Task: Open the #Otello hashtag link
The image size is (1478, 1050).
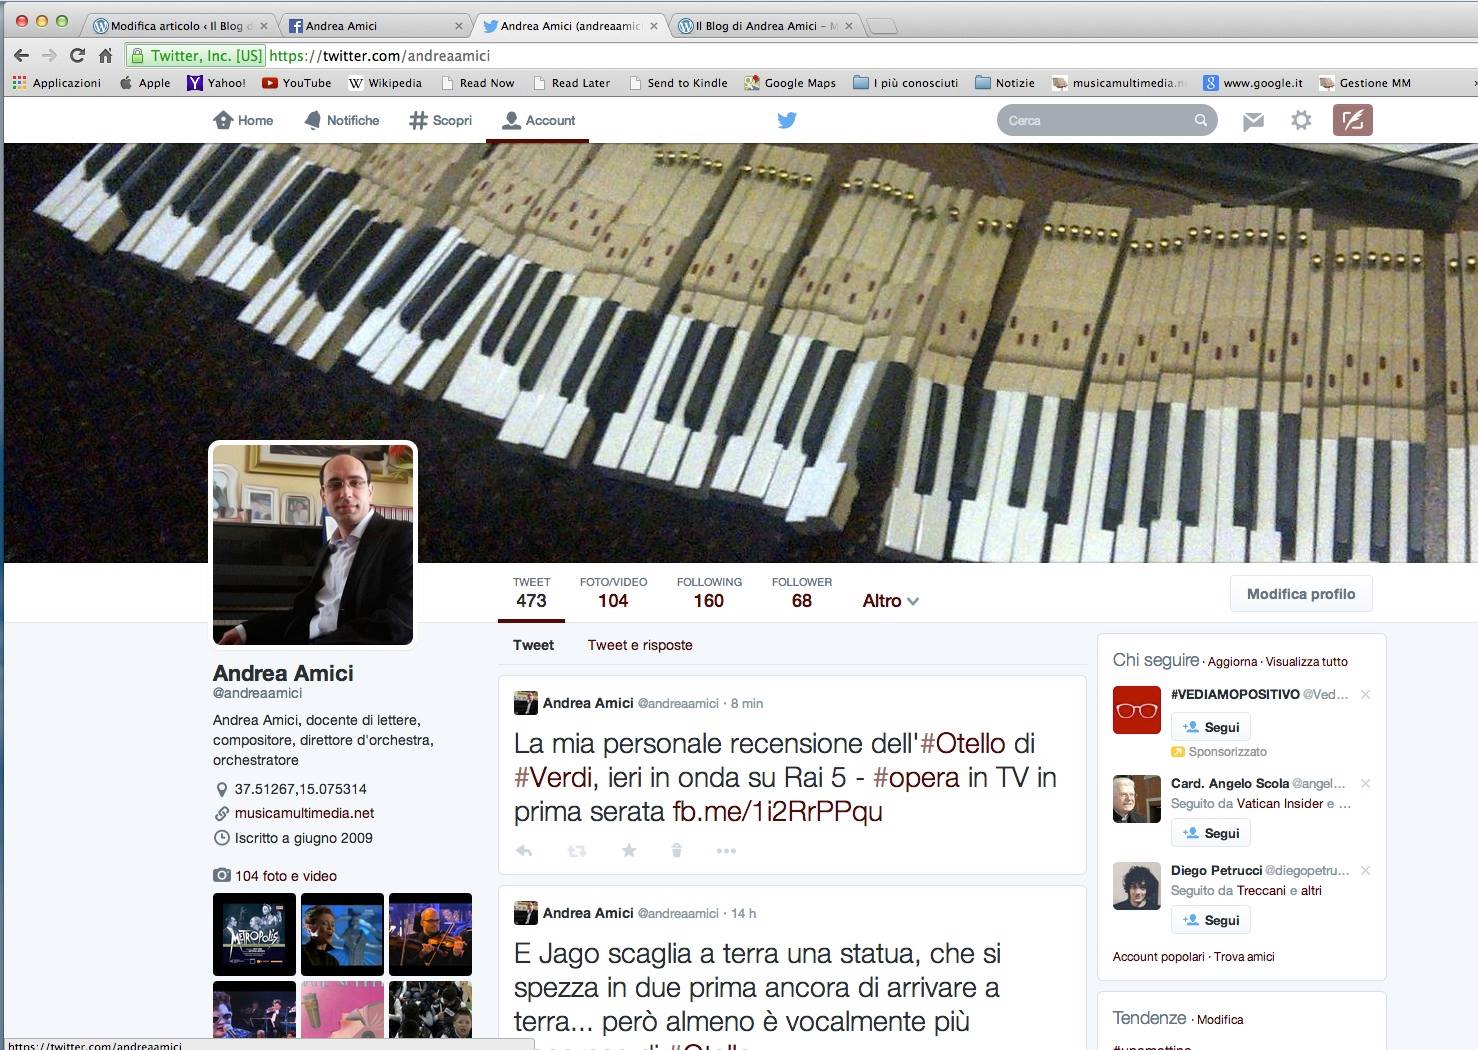Action: click(x=962, y=743)
